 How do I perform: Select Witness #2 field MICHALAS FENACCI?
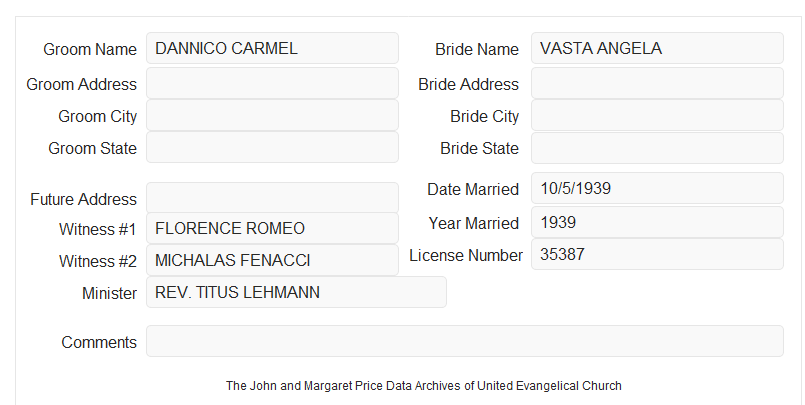point(272,260)
